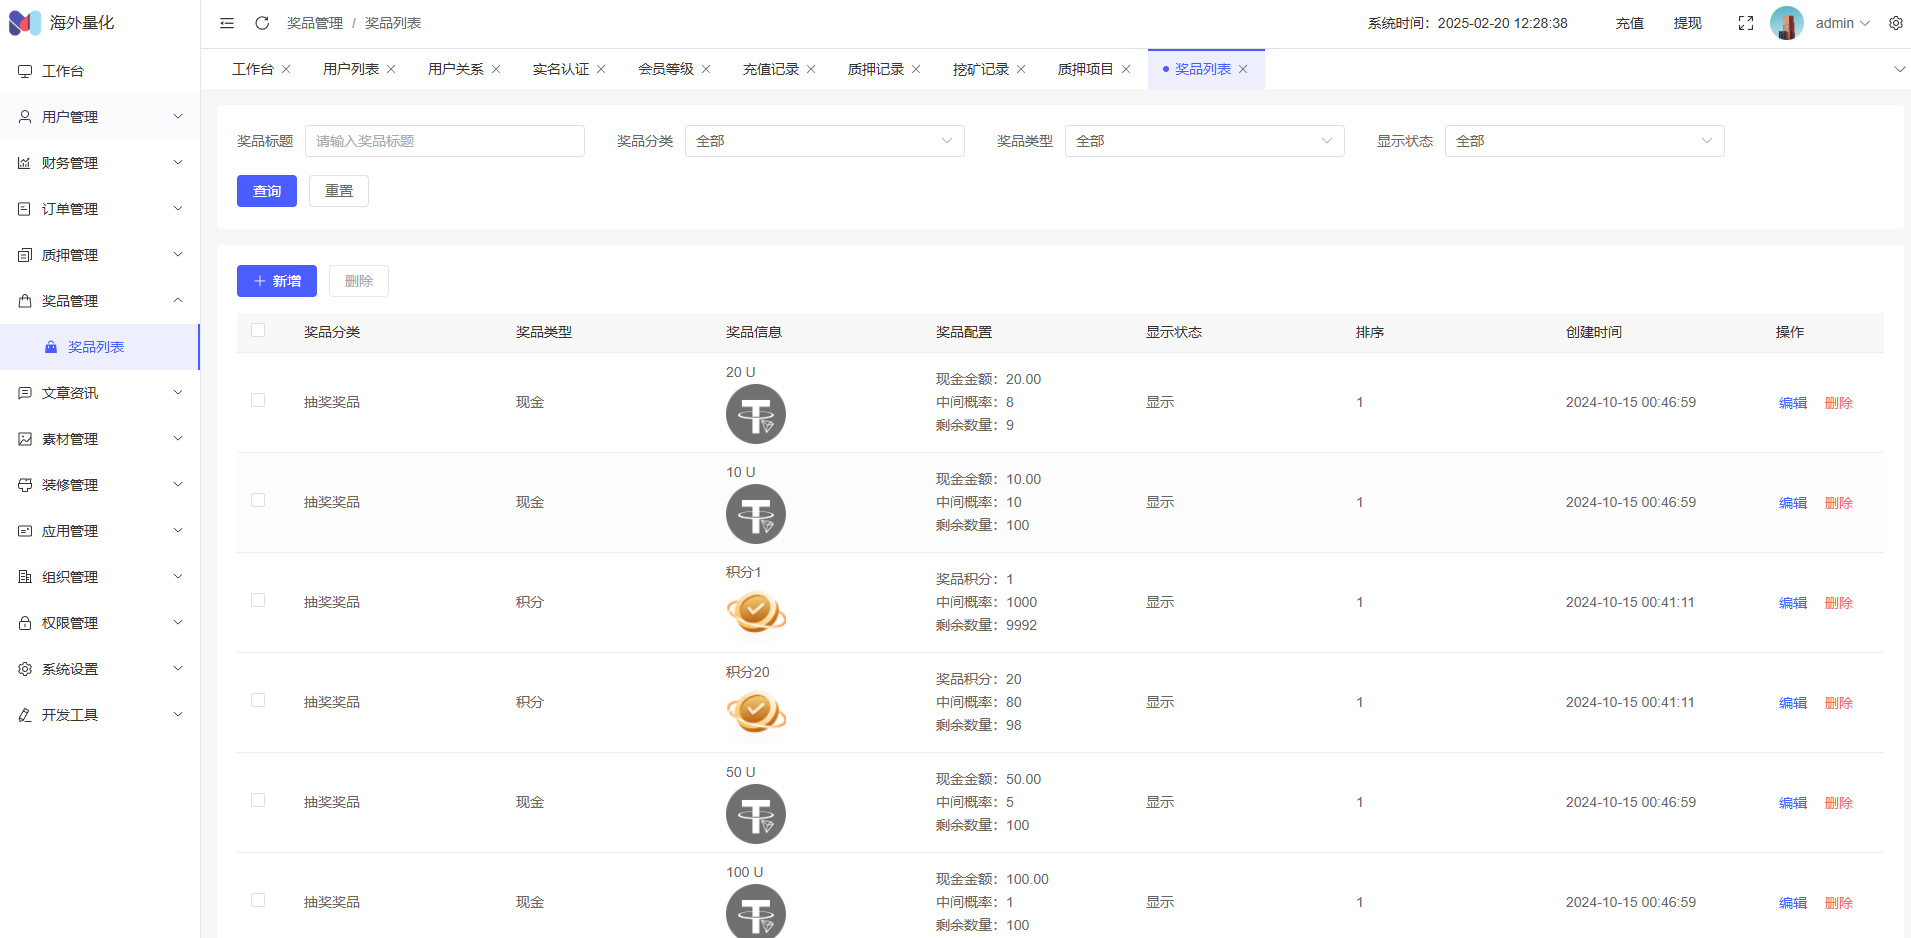The width and height of the screenshot is (1911, 938).
Task: Open the 奖品列表 sidebar menu item
Action: pyautogui.click(x=96, y=347)
